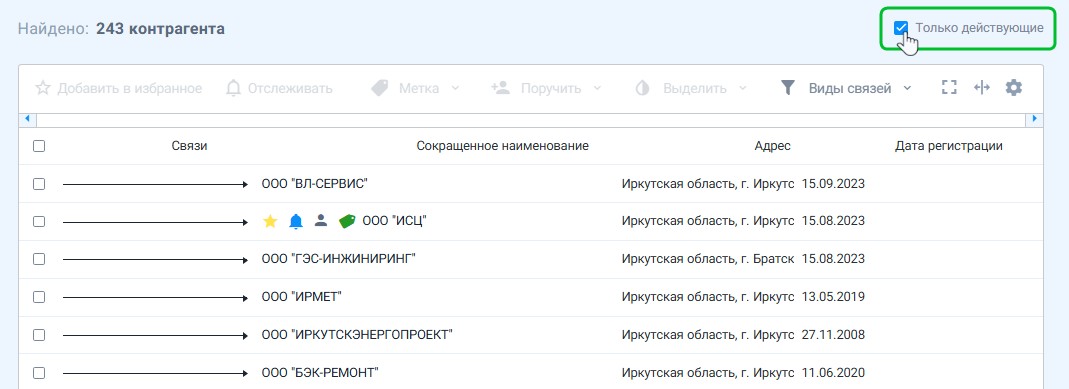The width and height of the screenshot is (1069, 389).
Task: Click right scroll arrow above table
Action: point(1034,119)
